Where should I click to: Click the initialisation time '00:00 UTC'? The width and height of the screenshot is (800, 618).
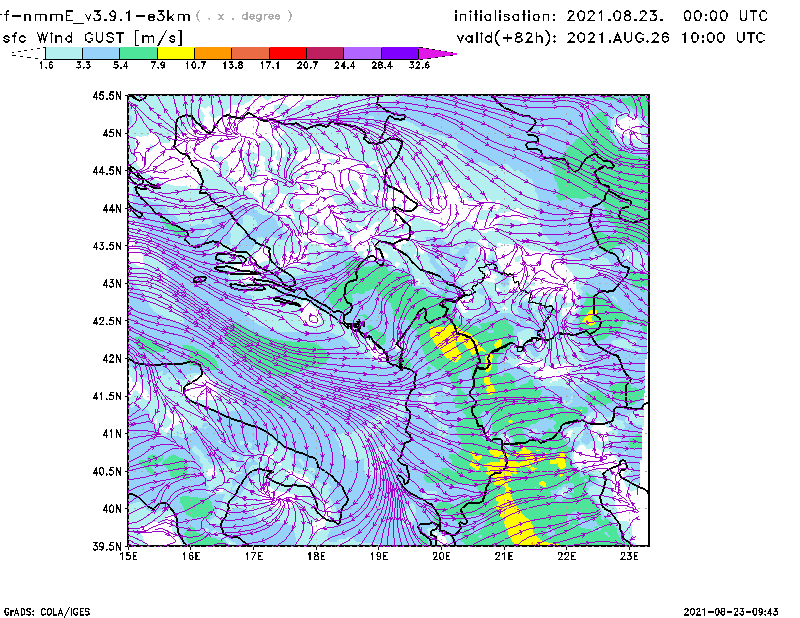(x=725, y=16)
